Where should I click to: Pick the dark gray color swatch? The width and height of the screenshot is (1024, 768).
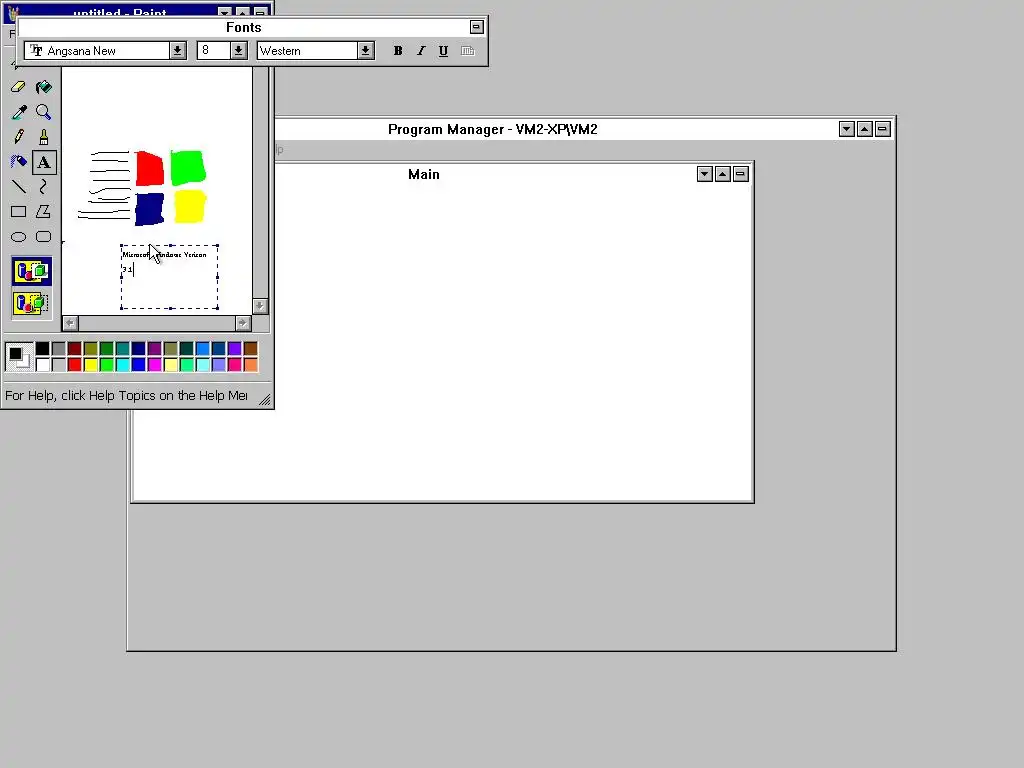pos(59,349)
